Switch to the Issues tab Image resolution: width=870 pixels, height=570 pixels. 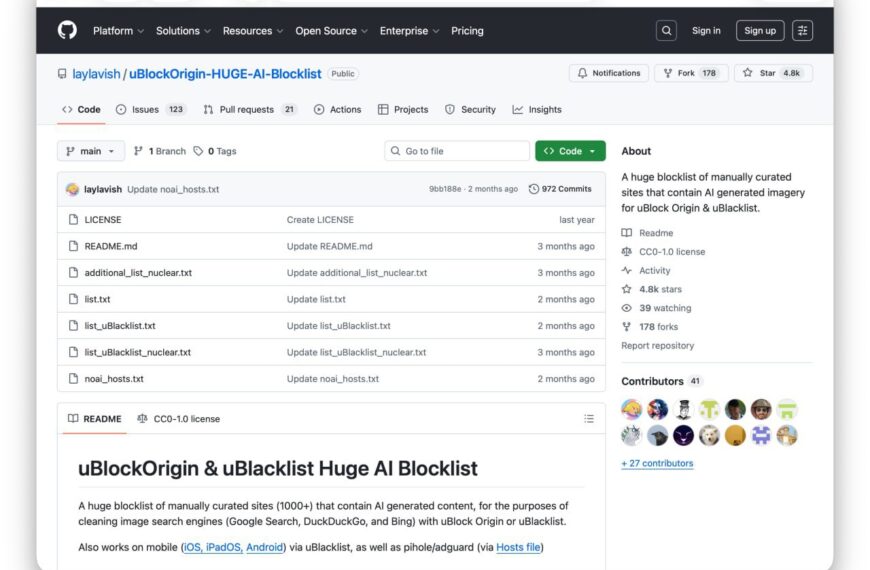pos(150,109)
